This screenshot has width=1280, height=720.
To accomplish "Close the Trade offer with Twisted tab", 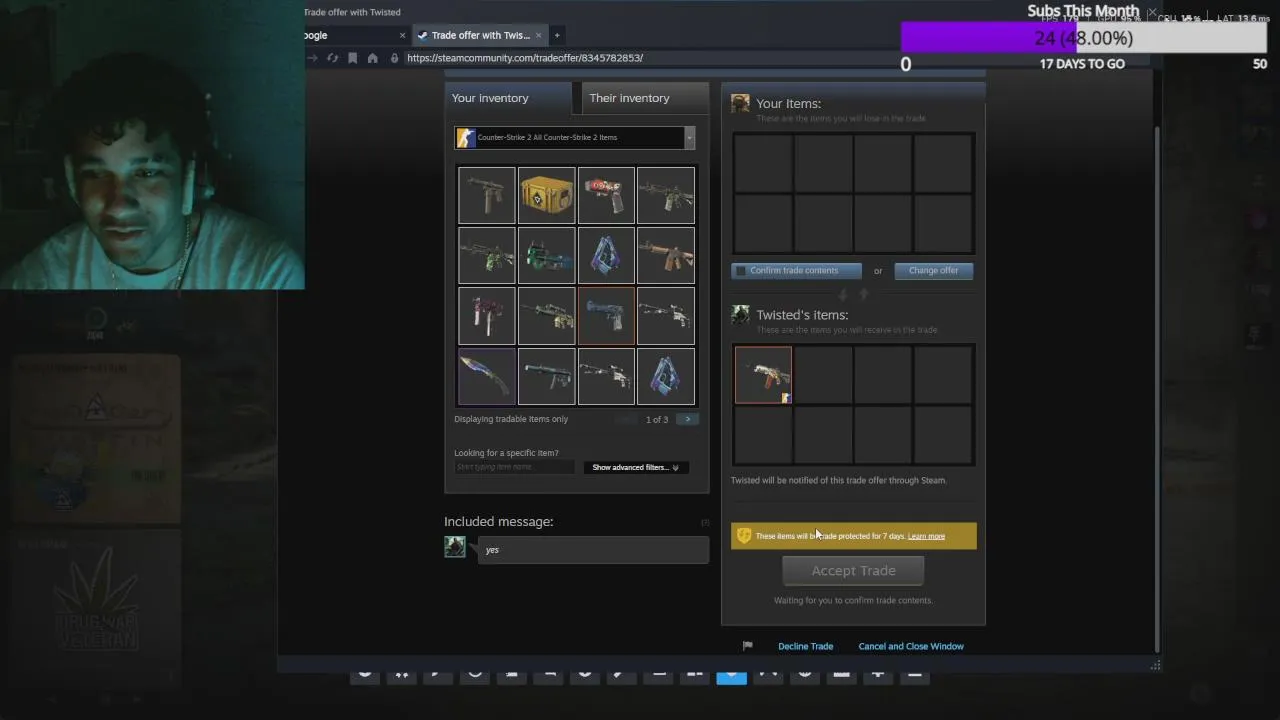I will coord(538,35).
